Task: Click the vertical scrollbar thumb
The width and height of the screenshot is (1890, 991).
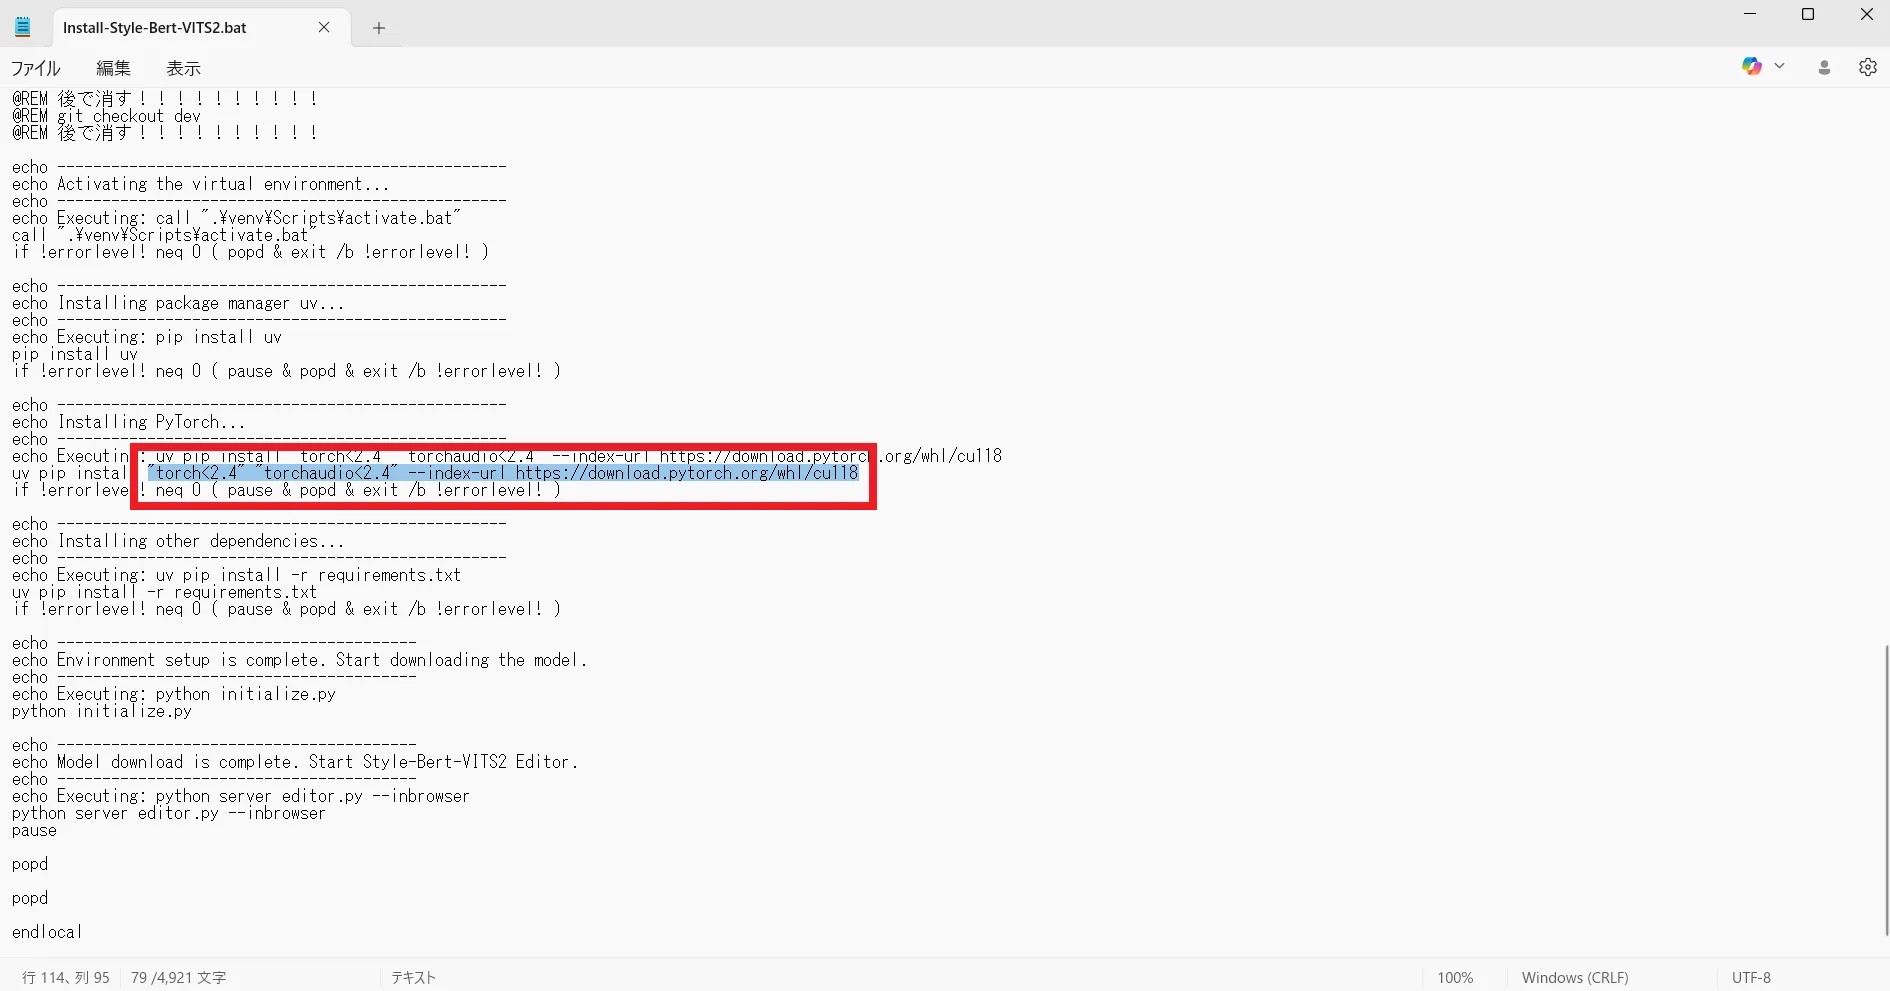Action: coord(1886,790)
